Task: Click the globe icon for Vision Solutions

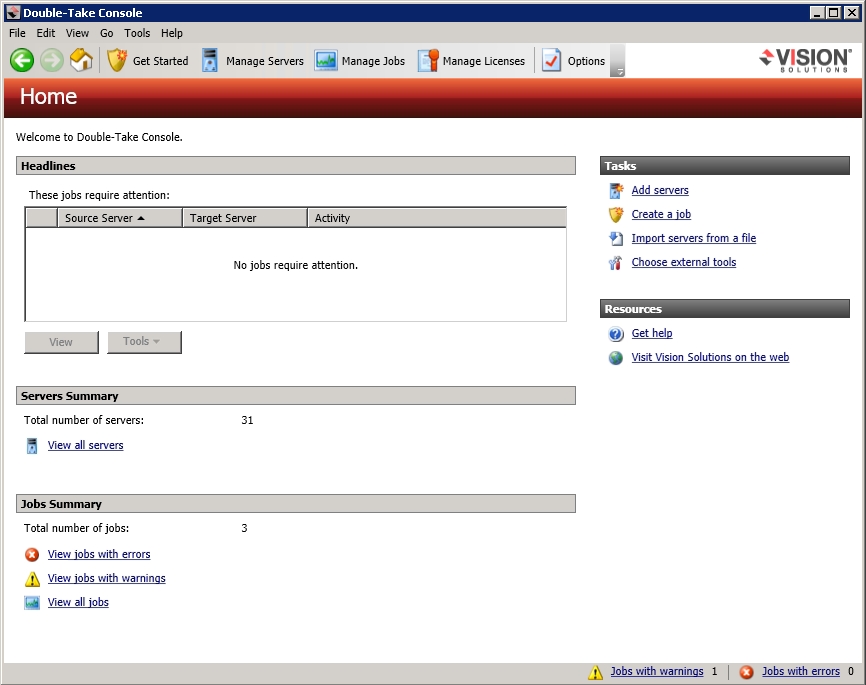Action: click(616, 358)
